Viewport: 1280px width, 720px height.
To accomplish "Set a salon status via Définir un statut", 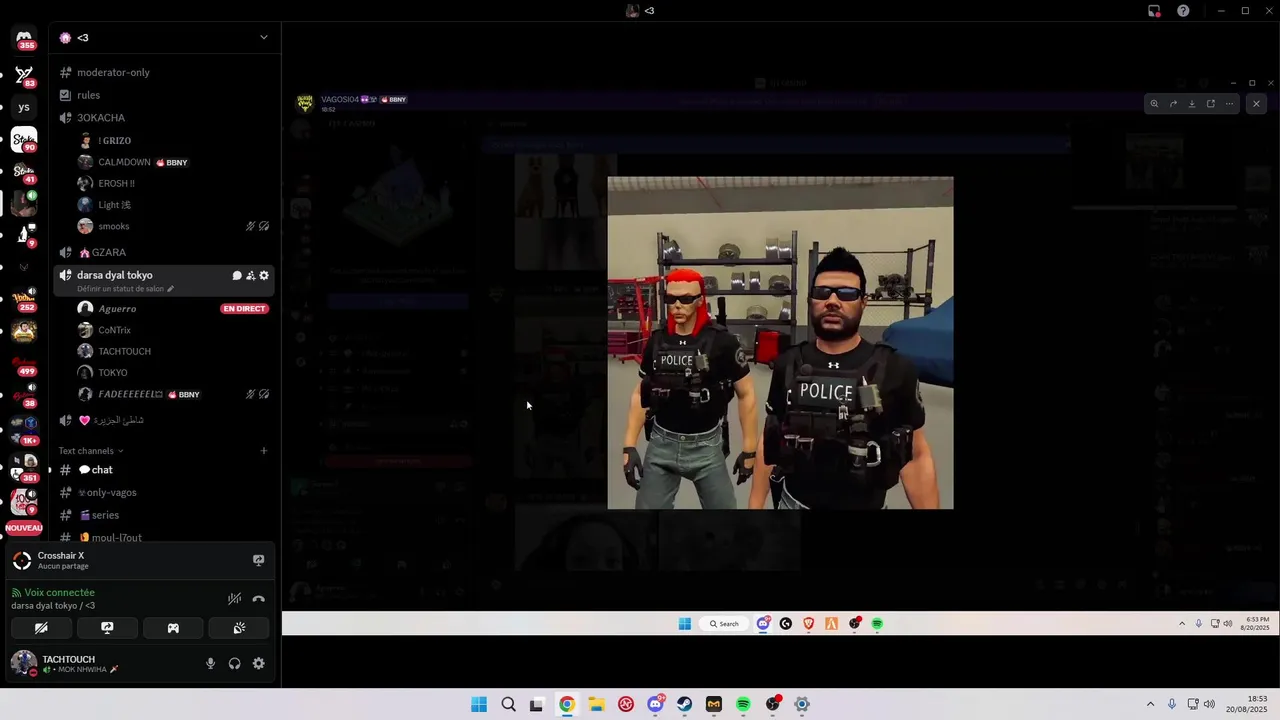I will [x=125, y=289].
